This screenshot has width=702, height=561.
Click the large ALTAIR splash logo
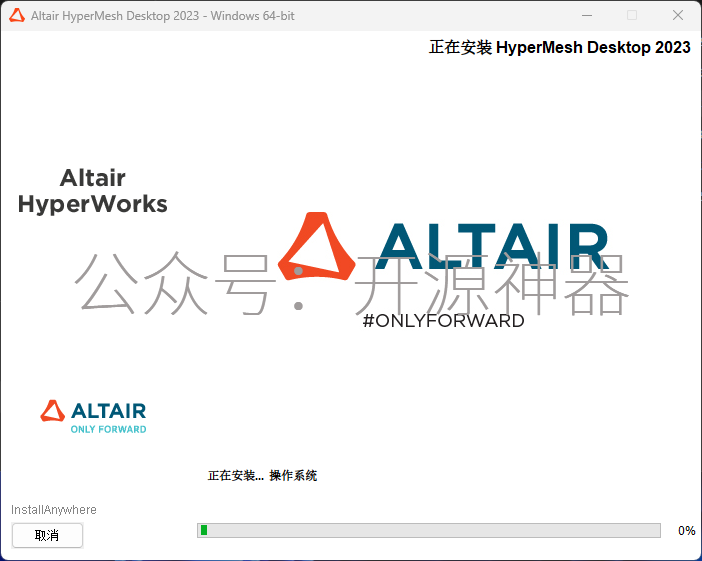tap(443, 245)
